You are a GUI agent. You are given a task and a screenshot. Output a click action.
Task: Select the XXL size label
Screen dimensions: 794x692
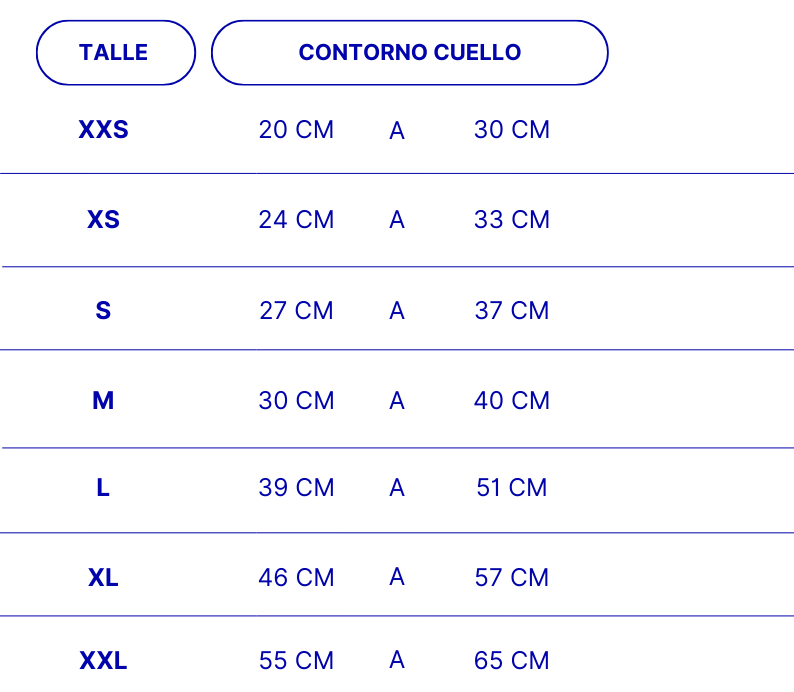pyautogui.click(x=103, y=661)
